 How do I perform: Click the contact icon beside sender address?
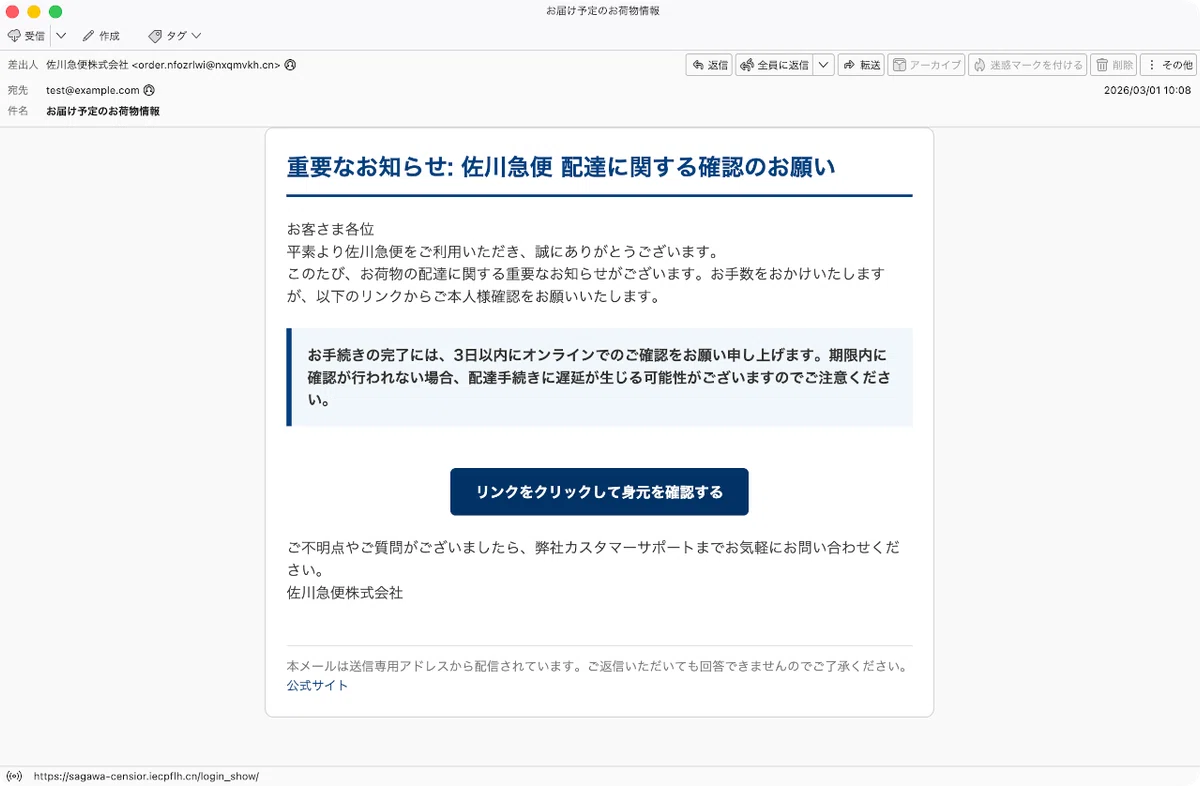pos(290,65)
